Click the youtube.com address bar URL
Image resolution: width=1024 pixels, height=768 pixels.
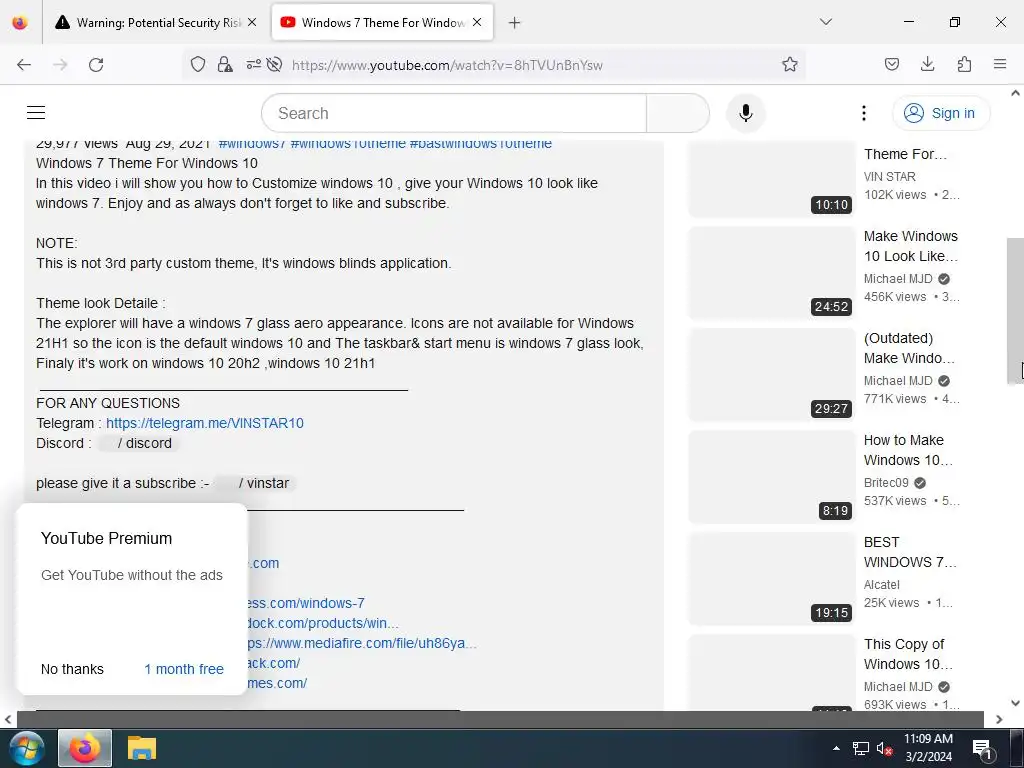(447, 65)
